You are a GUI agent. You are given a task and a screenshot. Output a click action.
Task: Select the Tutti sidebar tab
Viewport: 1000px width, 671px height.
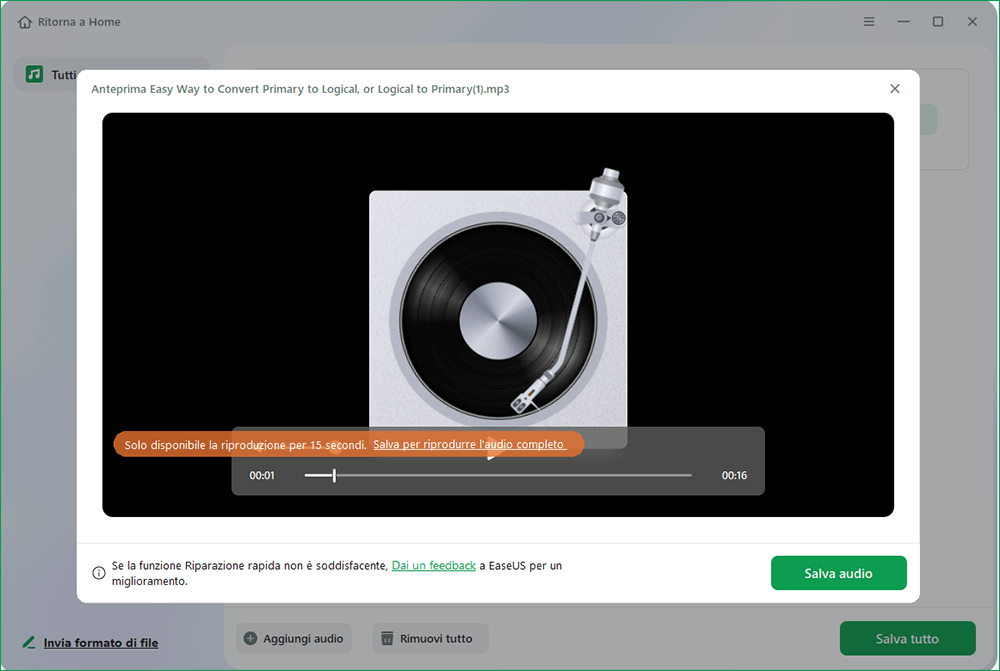coord(60,75)
